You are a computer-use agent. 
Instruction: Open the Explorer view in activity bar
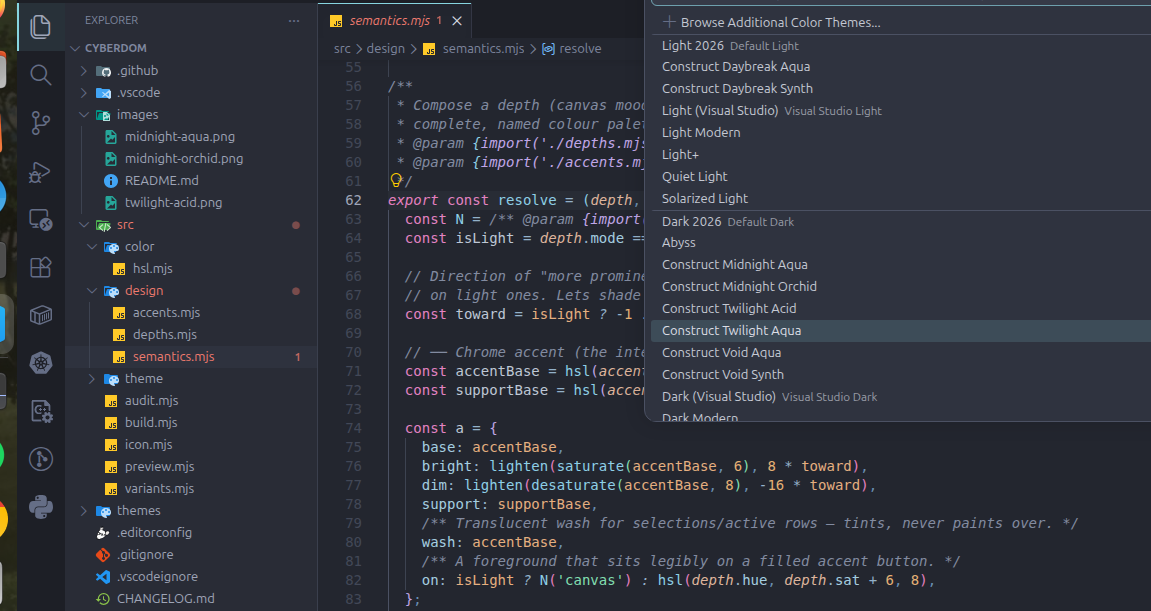pyautogui.click(x=40, y=27)
